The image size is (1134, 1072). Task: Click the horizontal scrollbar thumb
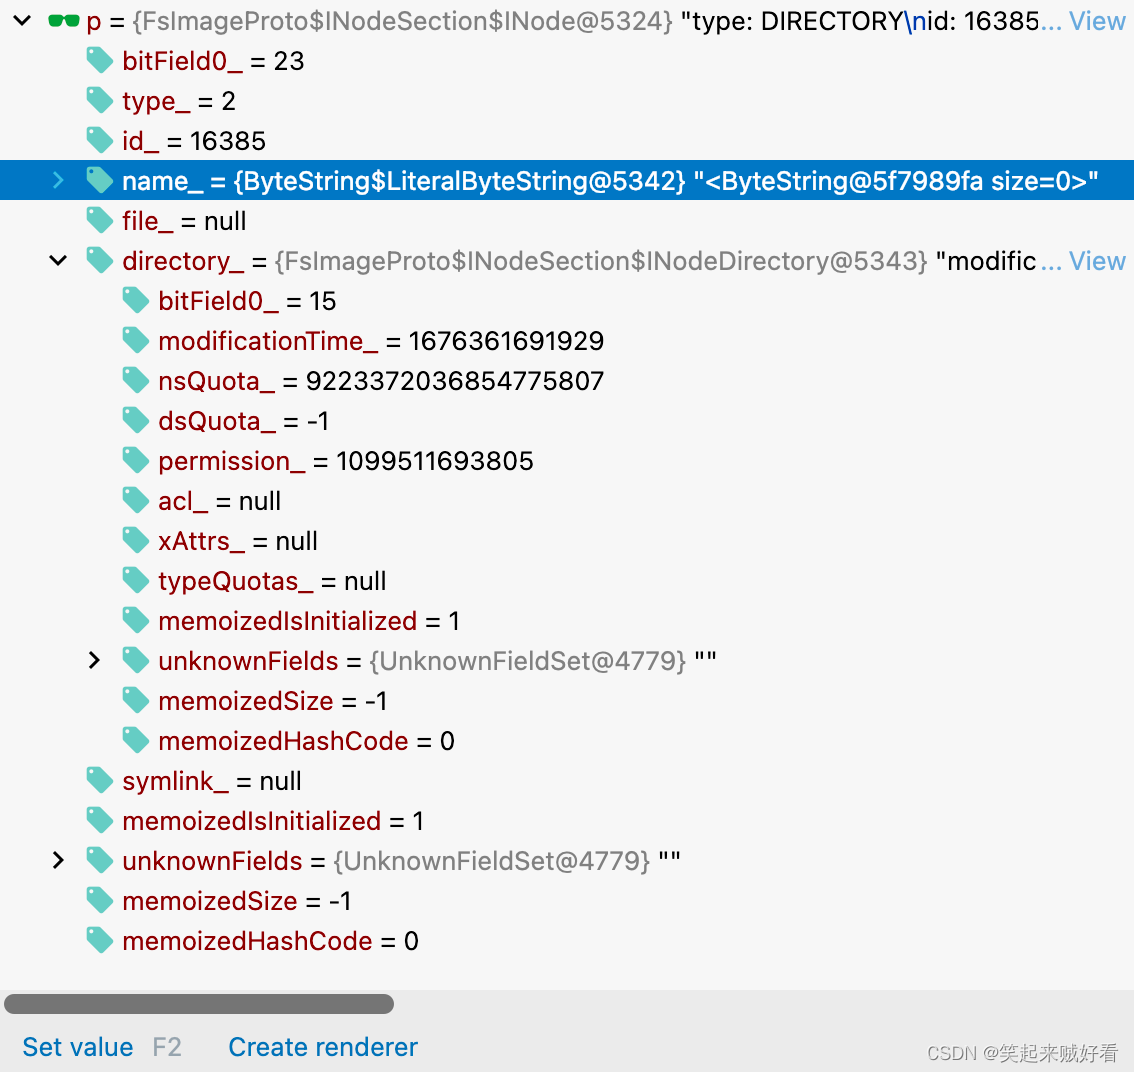(199, 1003)
